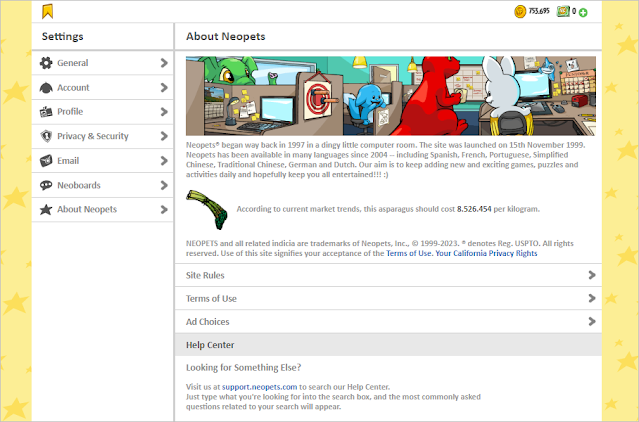Open the Ad Choices row

(x=388, y=321)
